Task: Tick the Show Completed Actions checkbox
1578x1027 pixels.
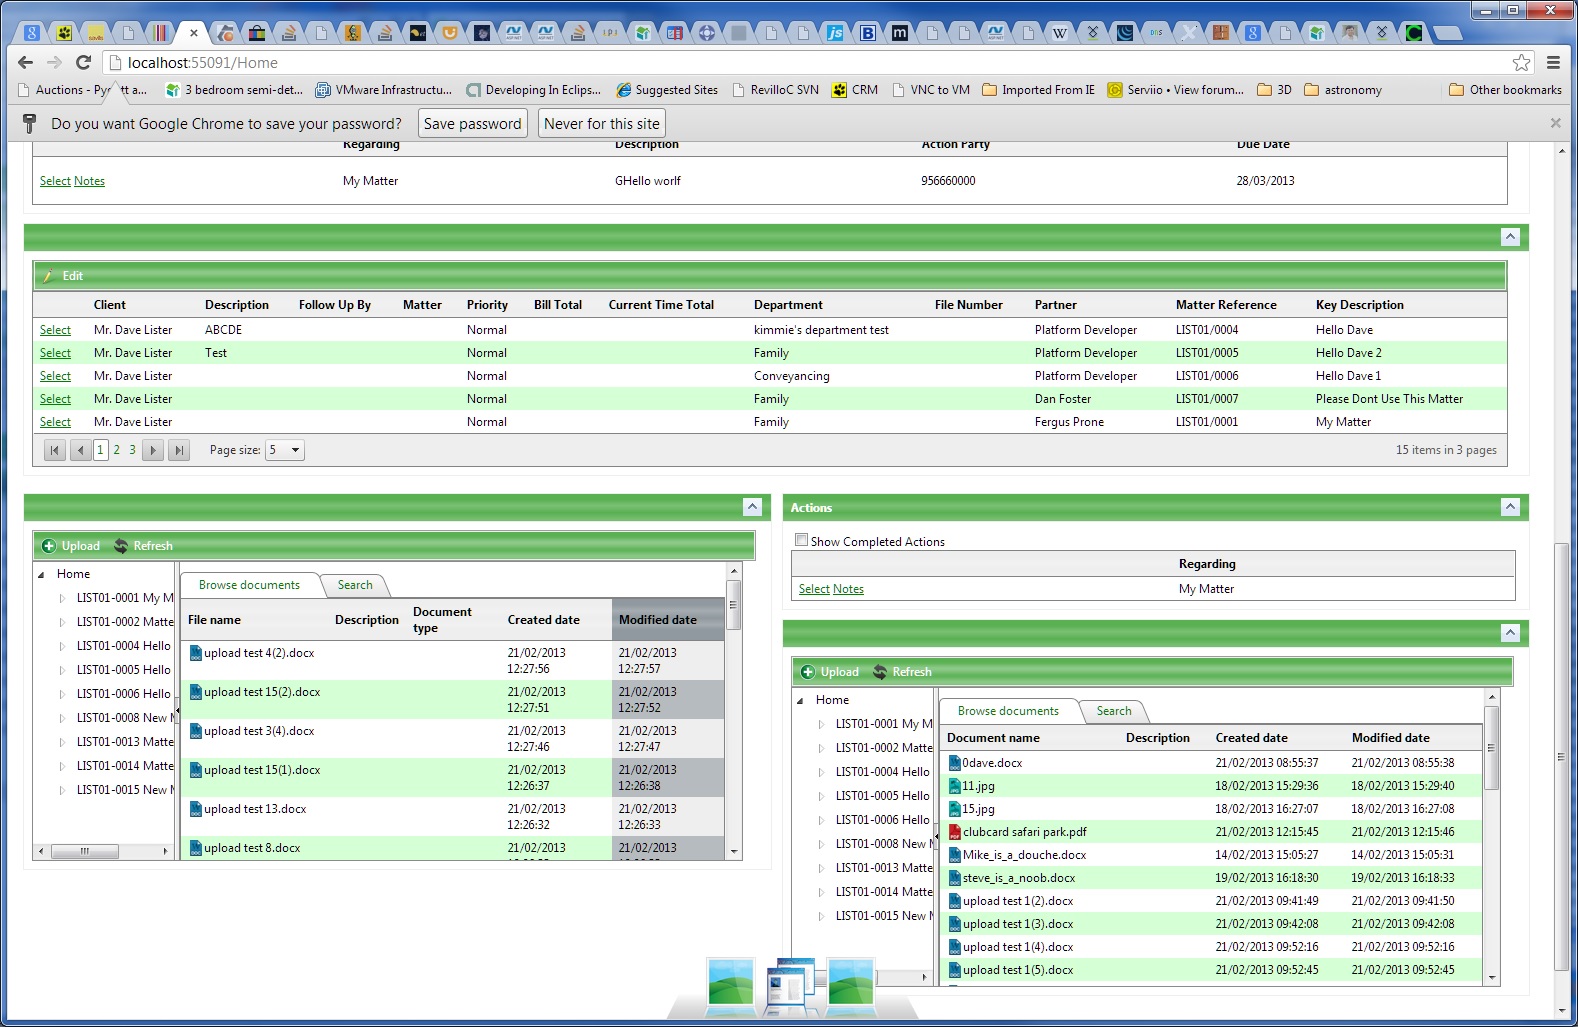Action: pyautogui.click(x=801, y=540)
